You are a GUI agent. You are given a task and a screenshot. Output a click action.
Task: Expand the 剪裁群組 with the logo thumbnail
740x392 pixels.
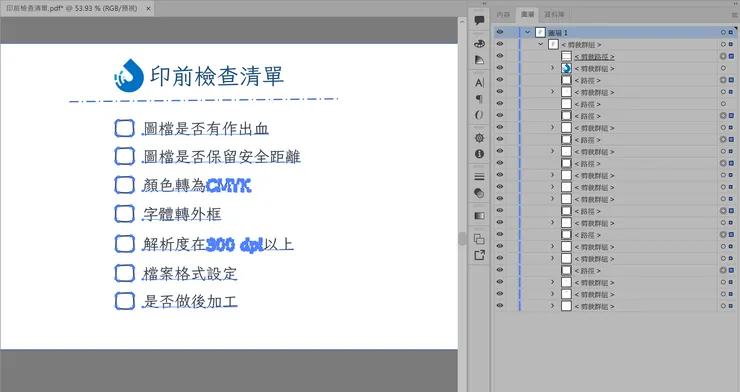[x=553, y=68]
